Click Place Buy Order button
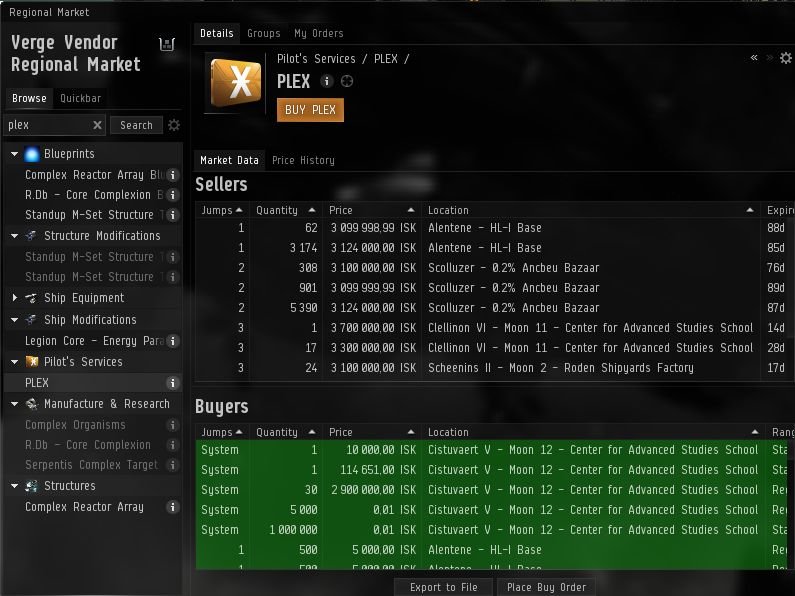The image size is (795, 596). 547,587
